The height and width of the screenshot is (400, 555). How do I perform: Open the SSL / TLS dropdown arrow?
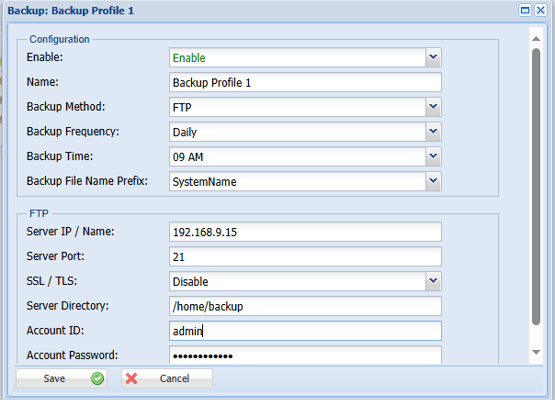[x=433, y=281]
